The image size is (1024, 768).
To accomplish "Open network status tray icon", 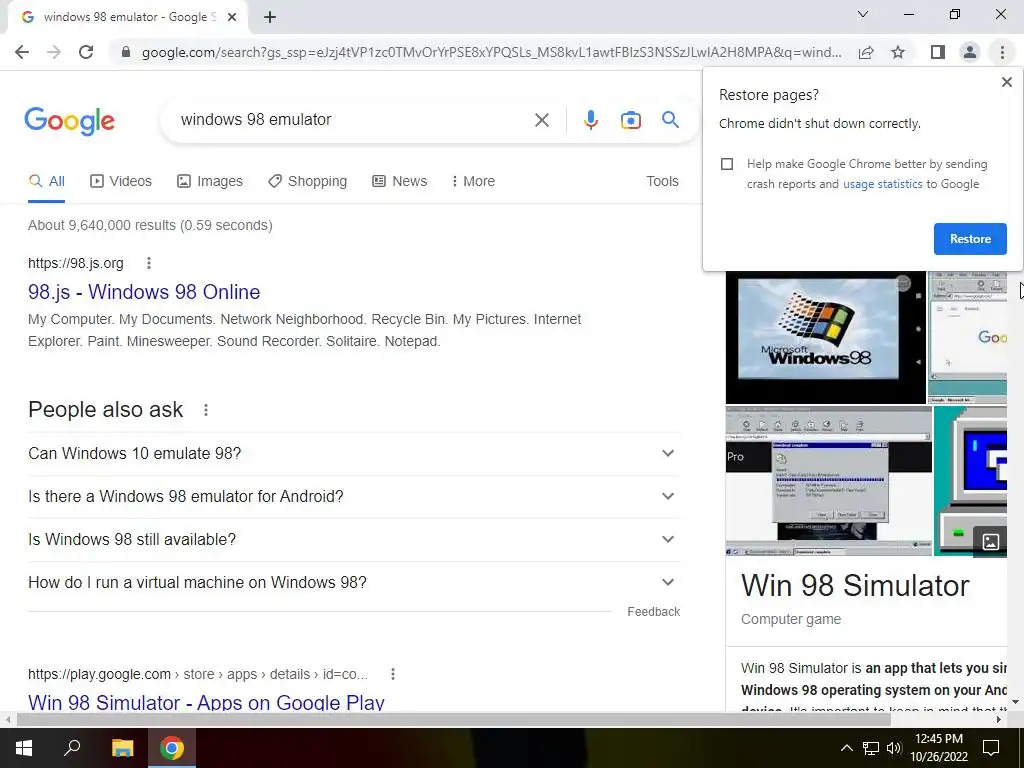I will [x=871, y=748].
